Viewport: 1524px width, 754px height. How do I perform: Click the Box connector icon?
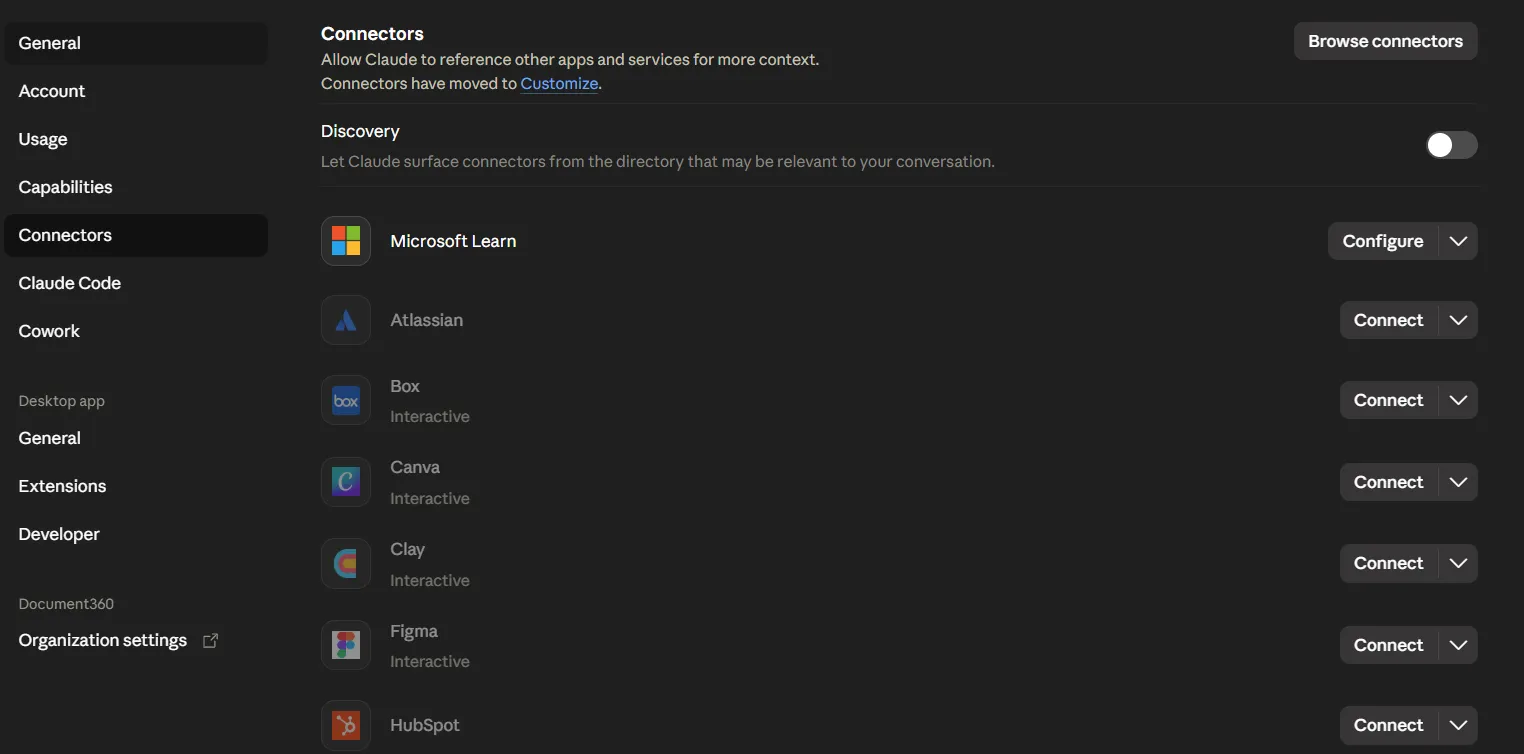point(346,400)
